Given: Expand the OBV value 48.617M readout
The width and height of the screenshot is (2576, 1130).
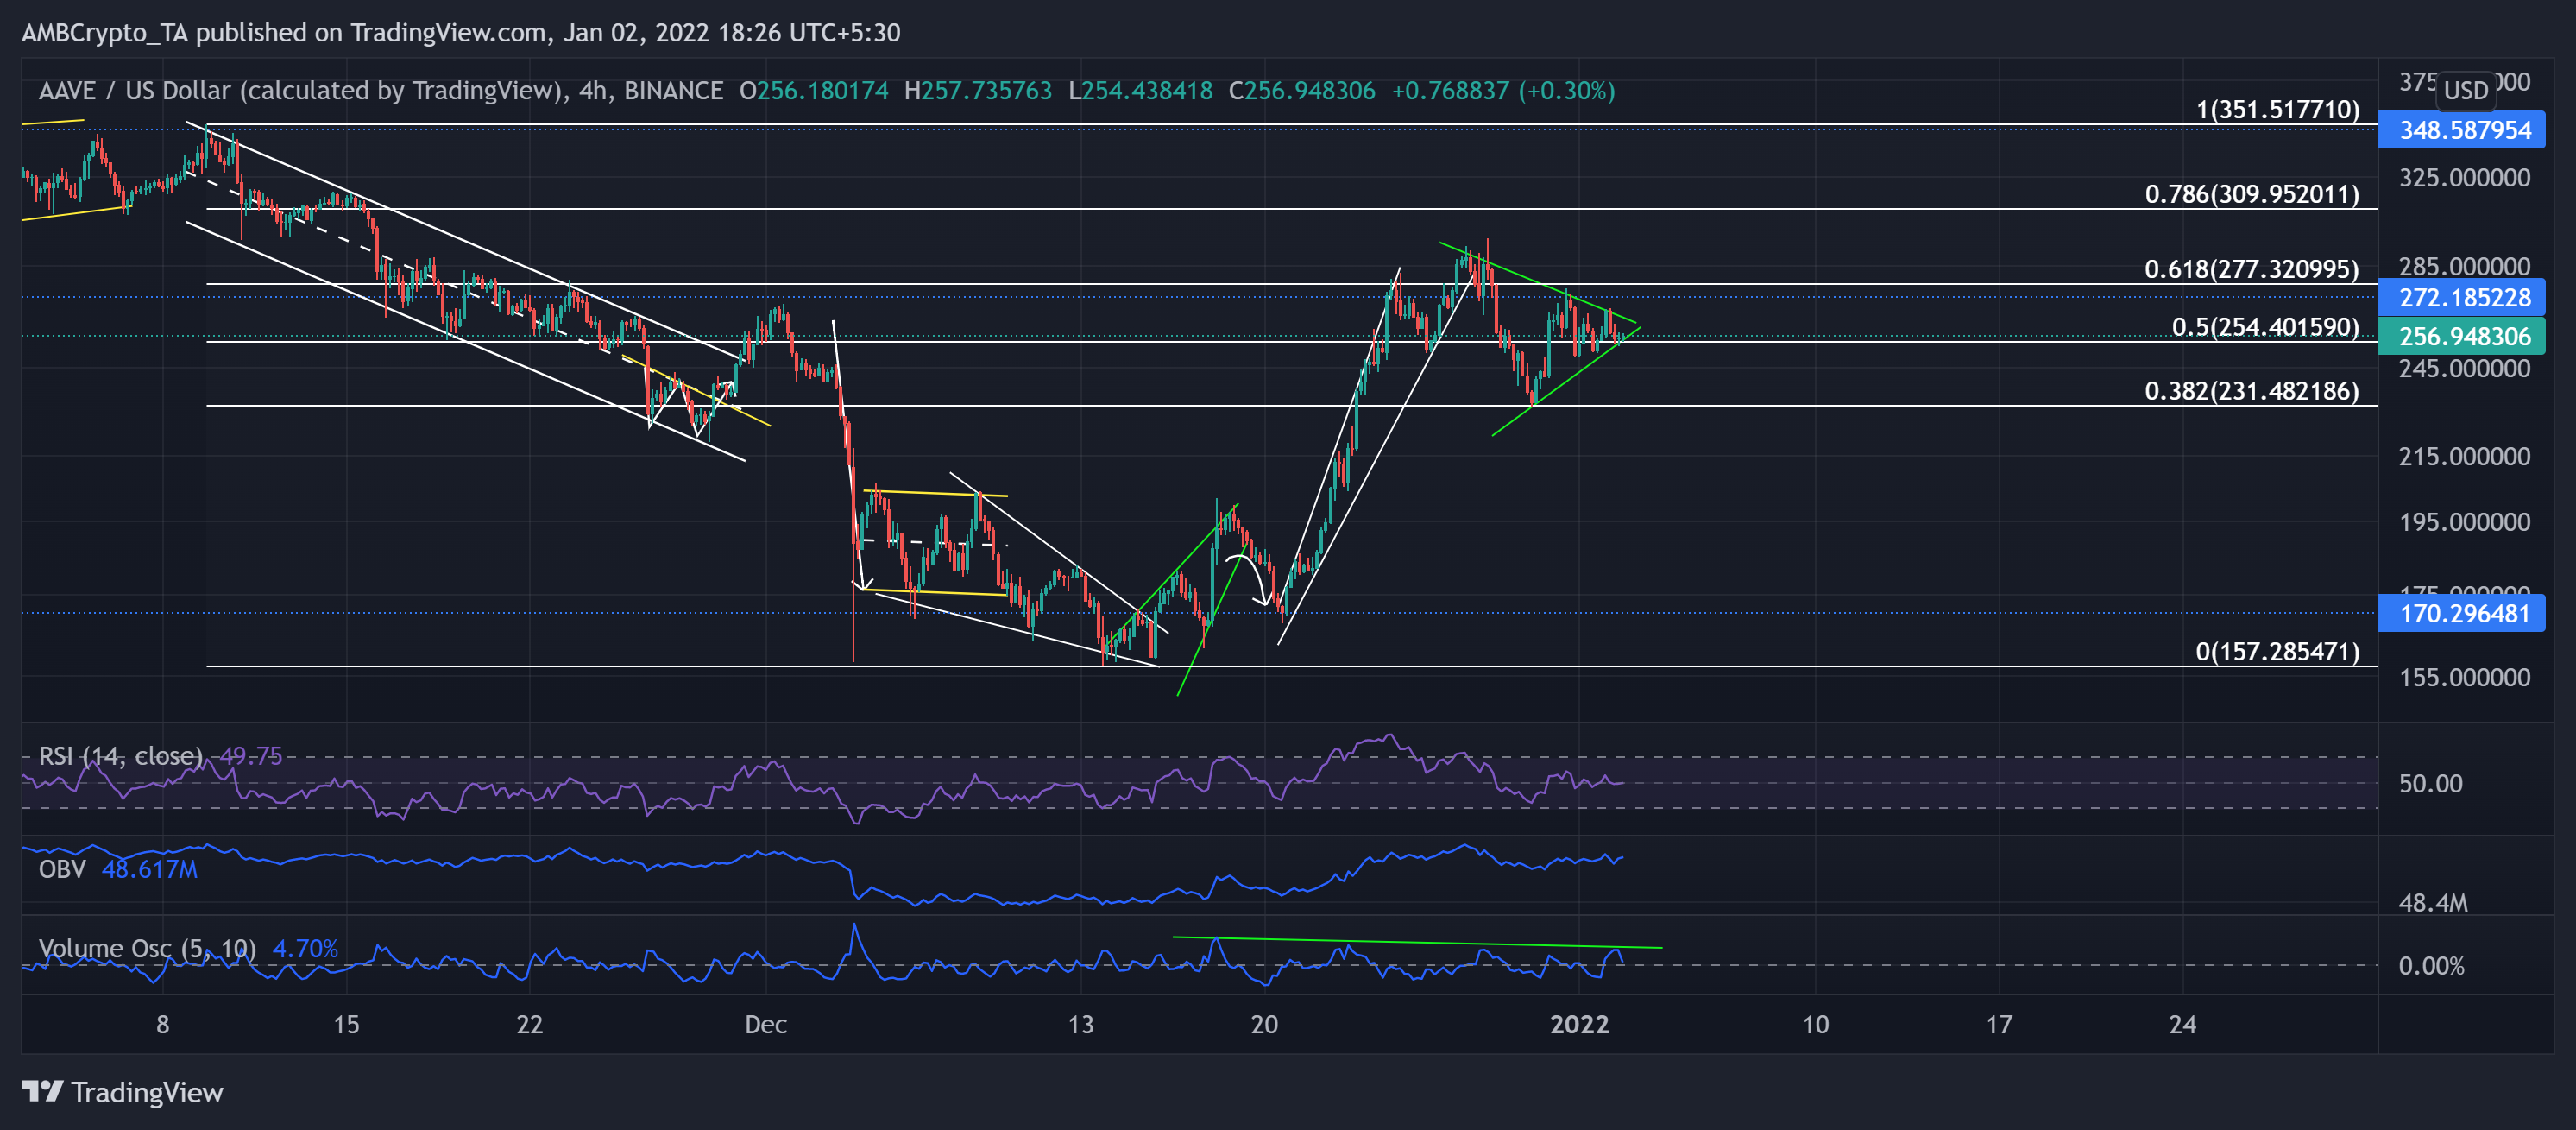Looking at the screenshot, I should point(150,870).
